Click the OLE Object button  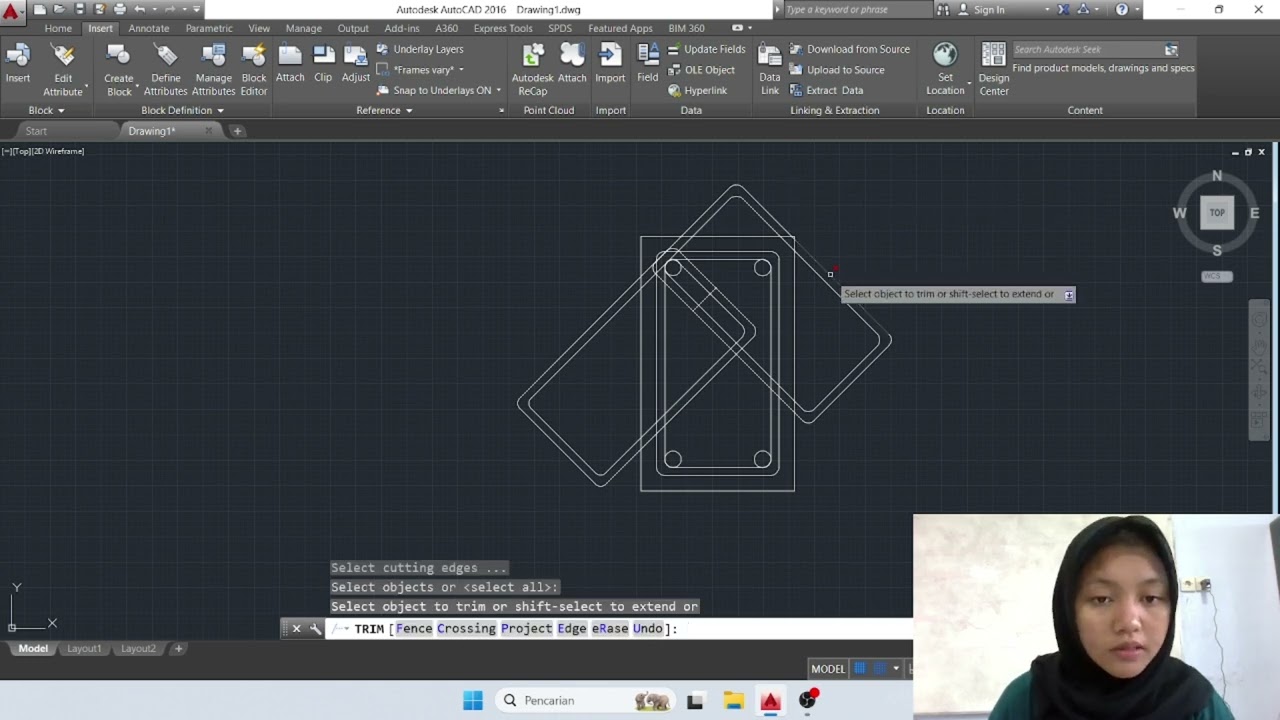click(x=701, y=70)
